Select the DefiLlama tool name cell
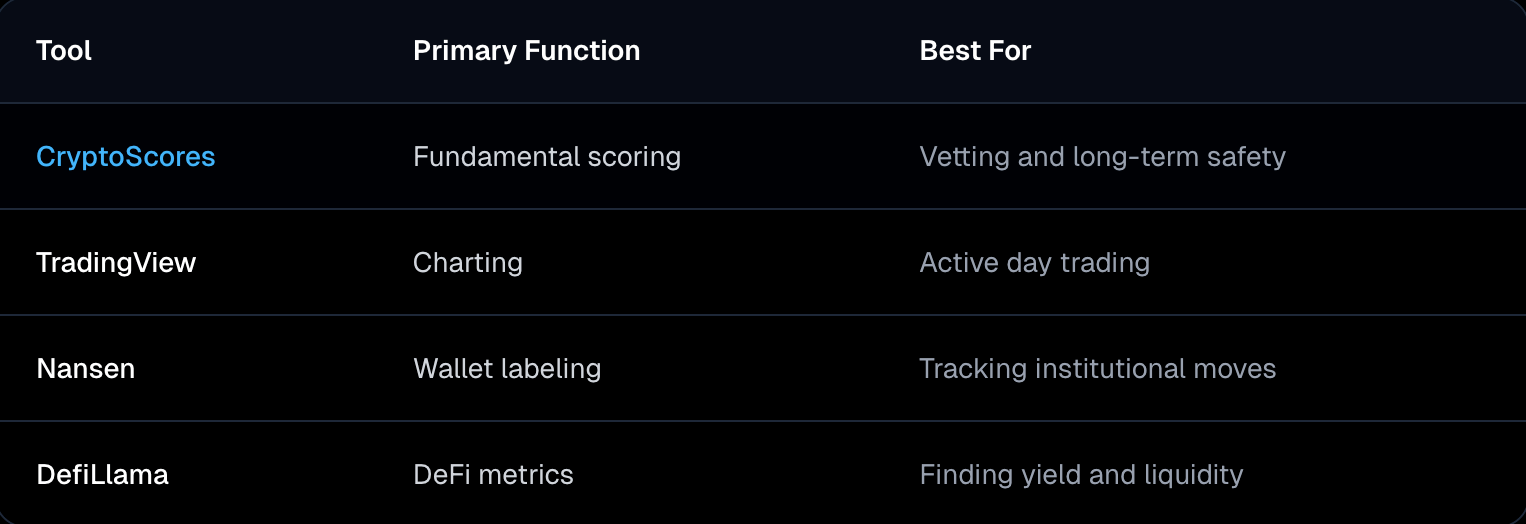Screen dimensions: 1526x524 pos(102,475)
